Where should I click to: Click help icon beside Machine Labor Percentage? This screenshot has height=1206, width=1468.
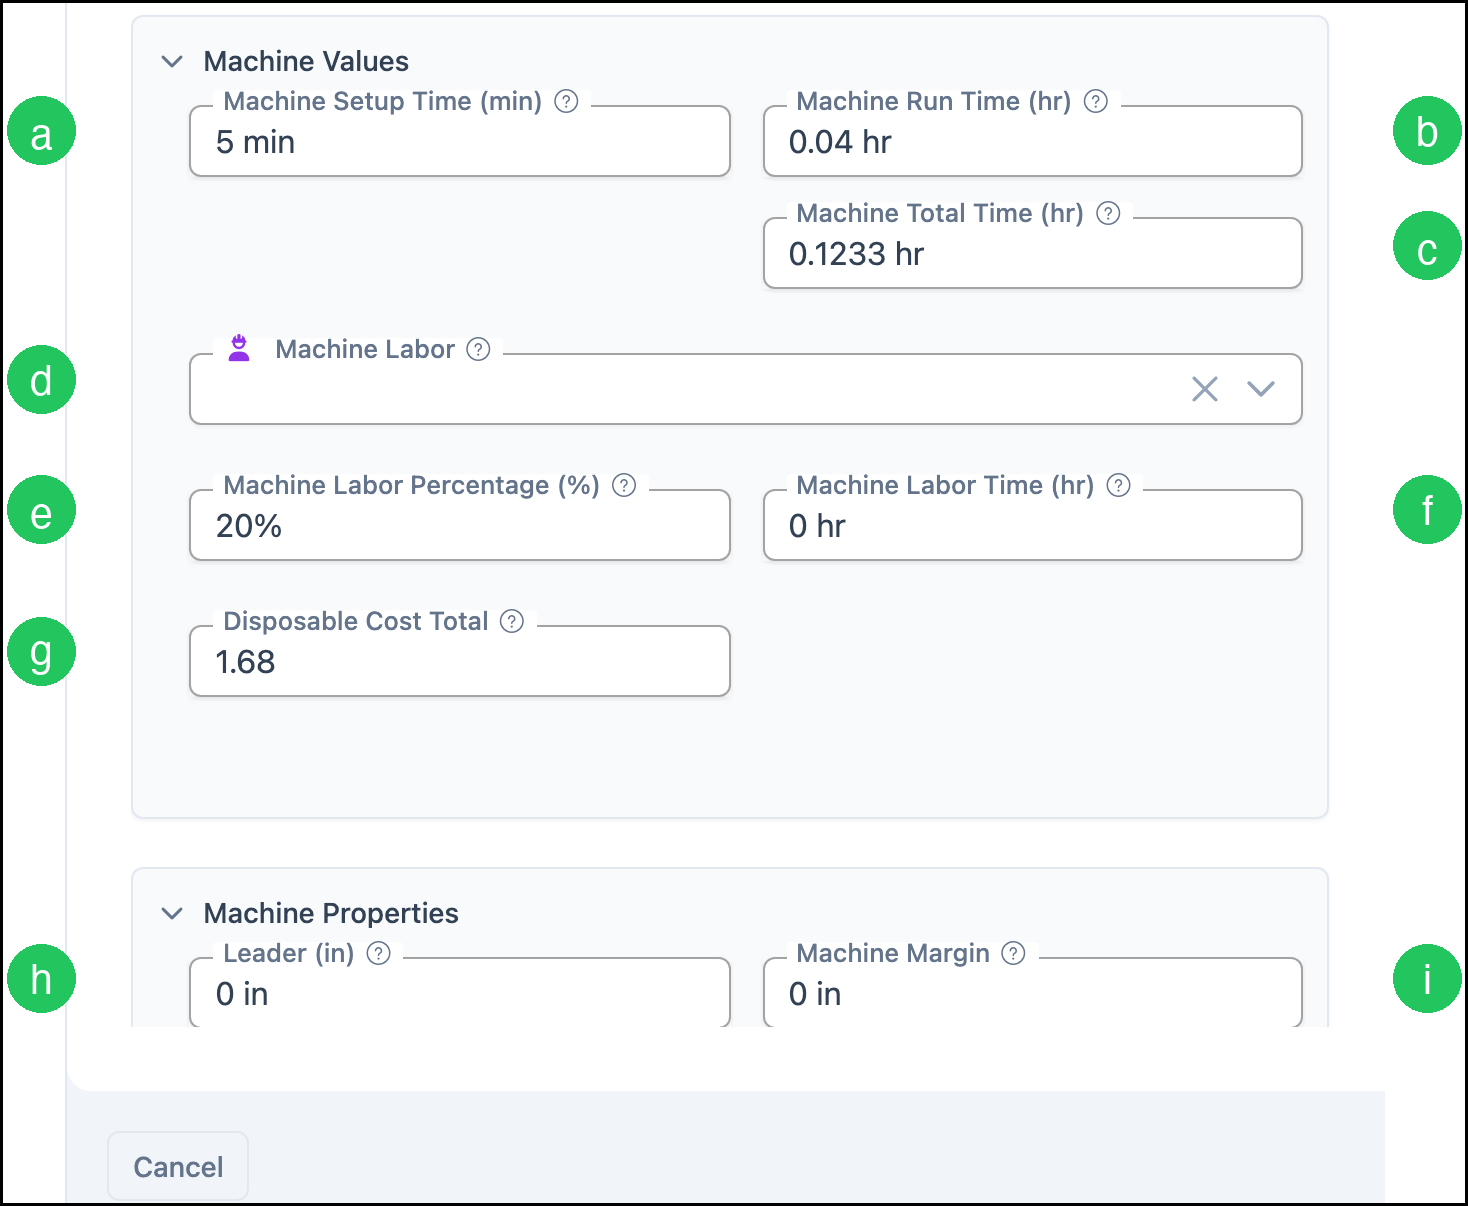(624, 485)
